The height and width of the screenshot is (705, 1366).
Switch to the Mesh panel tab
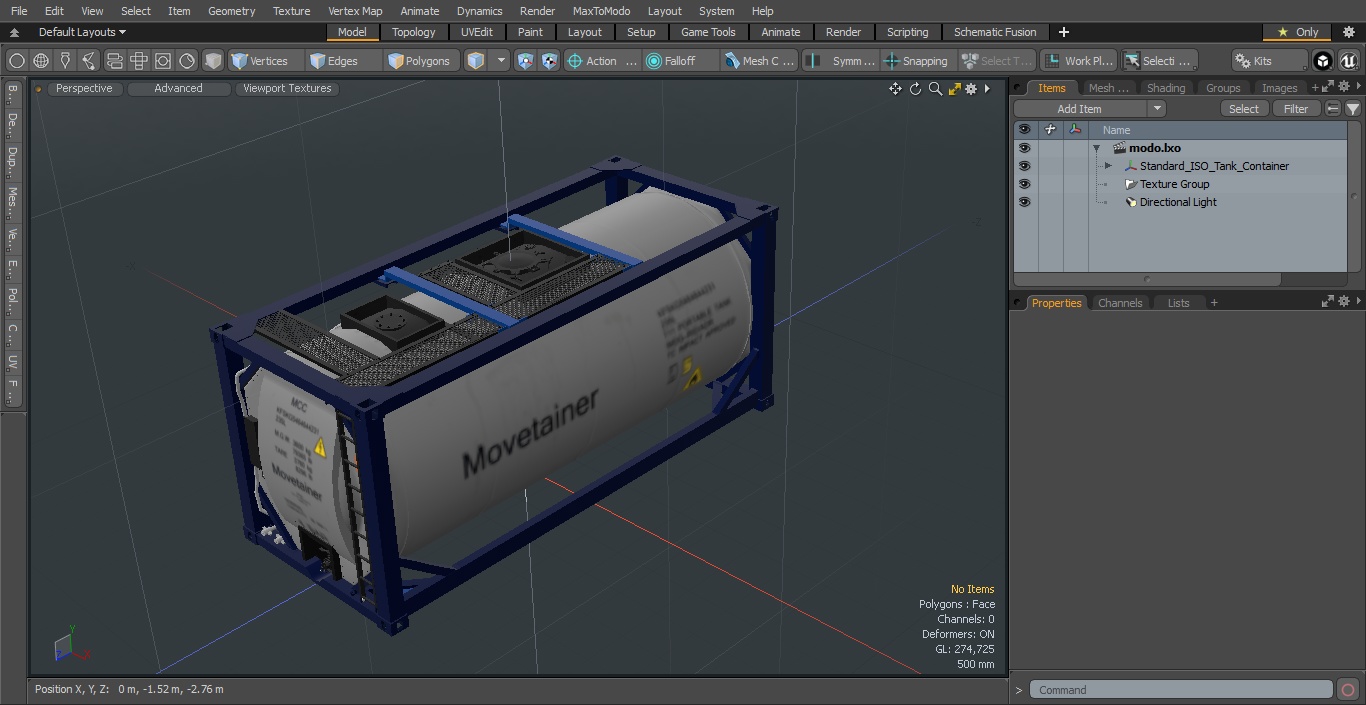point(1107,88)
